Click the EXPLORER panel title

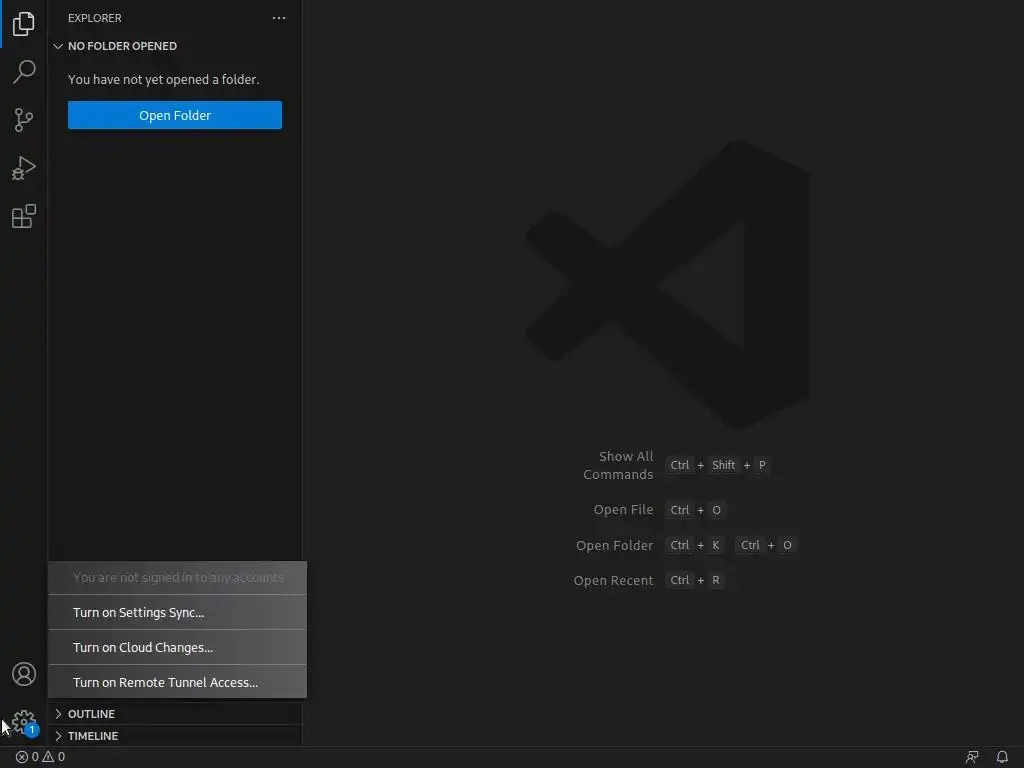95,18
